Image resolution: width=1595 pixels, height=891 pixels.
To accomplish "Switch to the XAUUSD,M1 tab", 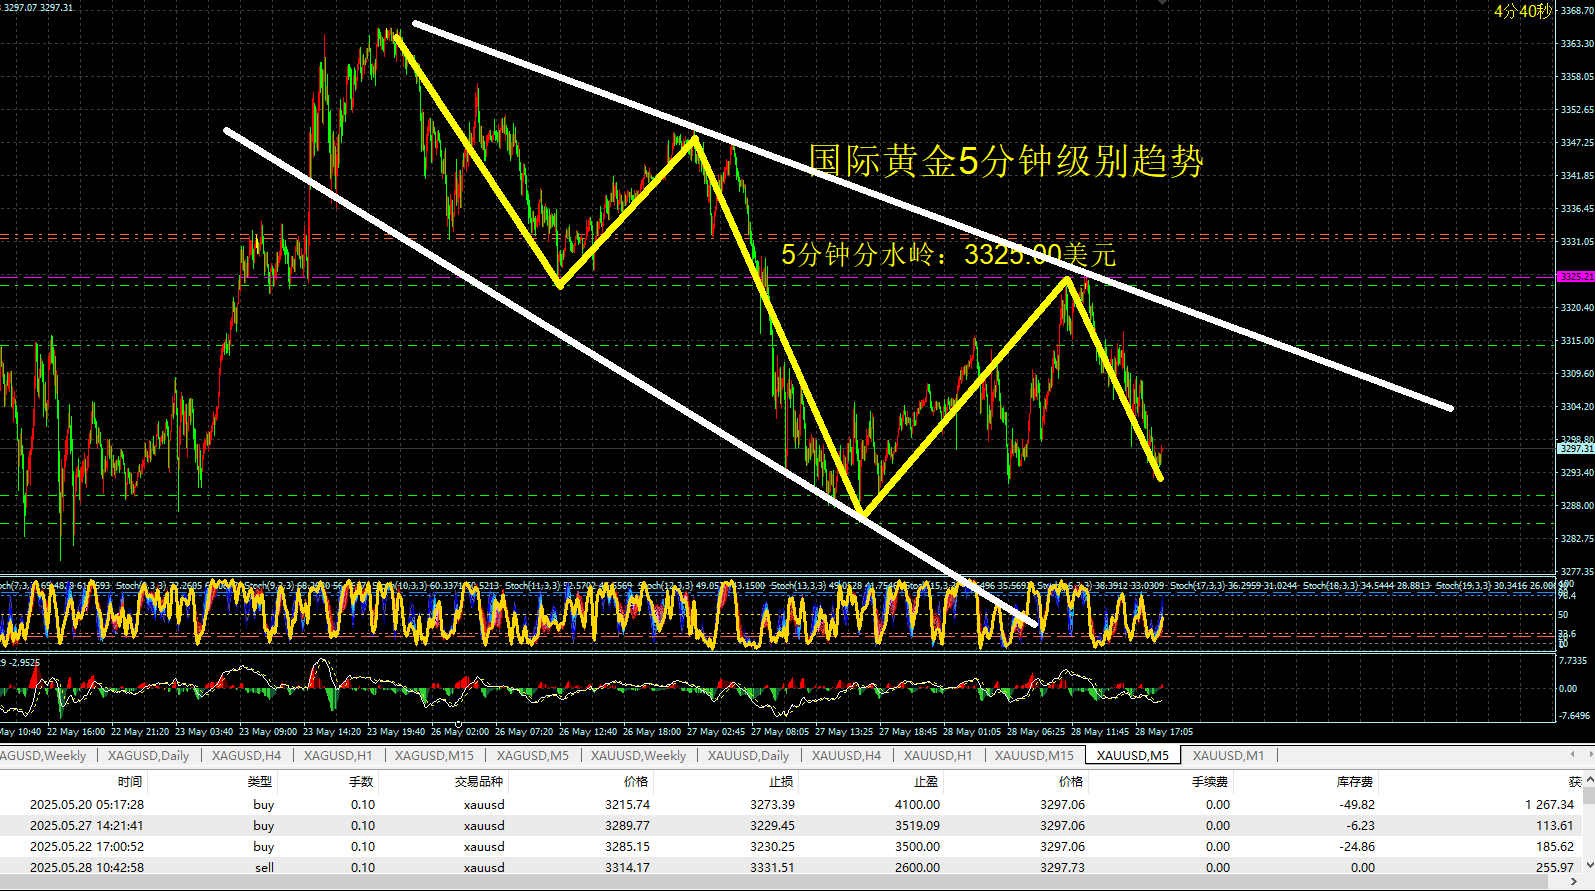I will [1228, 756].
